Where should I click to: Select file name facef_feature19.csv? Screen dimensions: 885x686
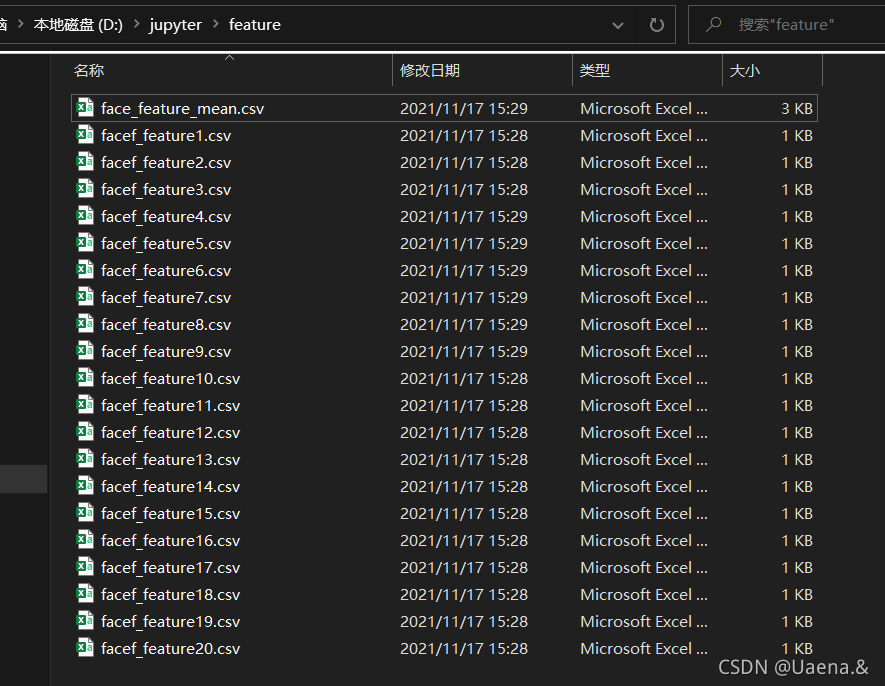click(170, 622)
